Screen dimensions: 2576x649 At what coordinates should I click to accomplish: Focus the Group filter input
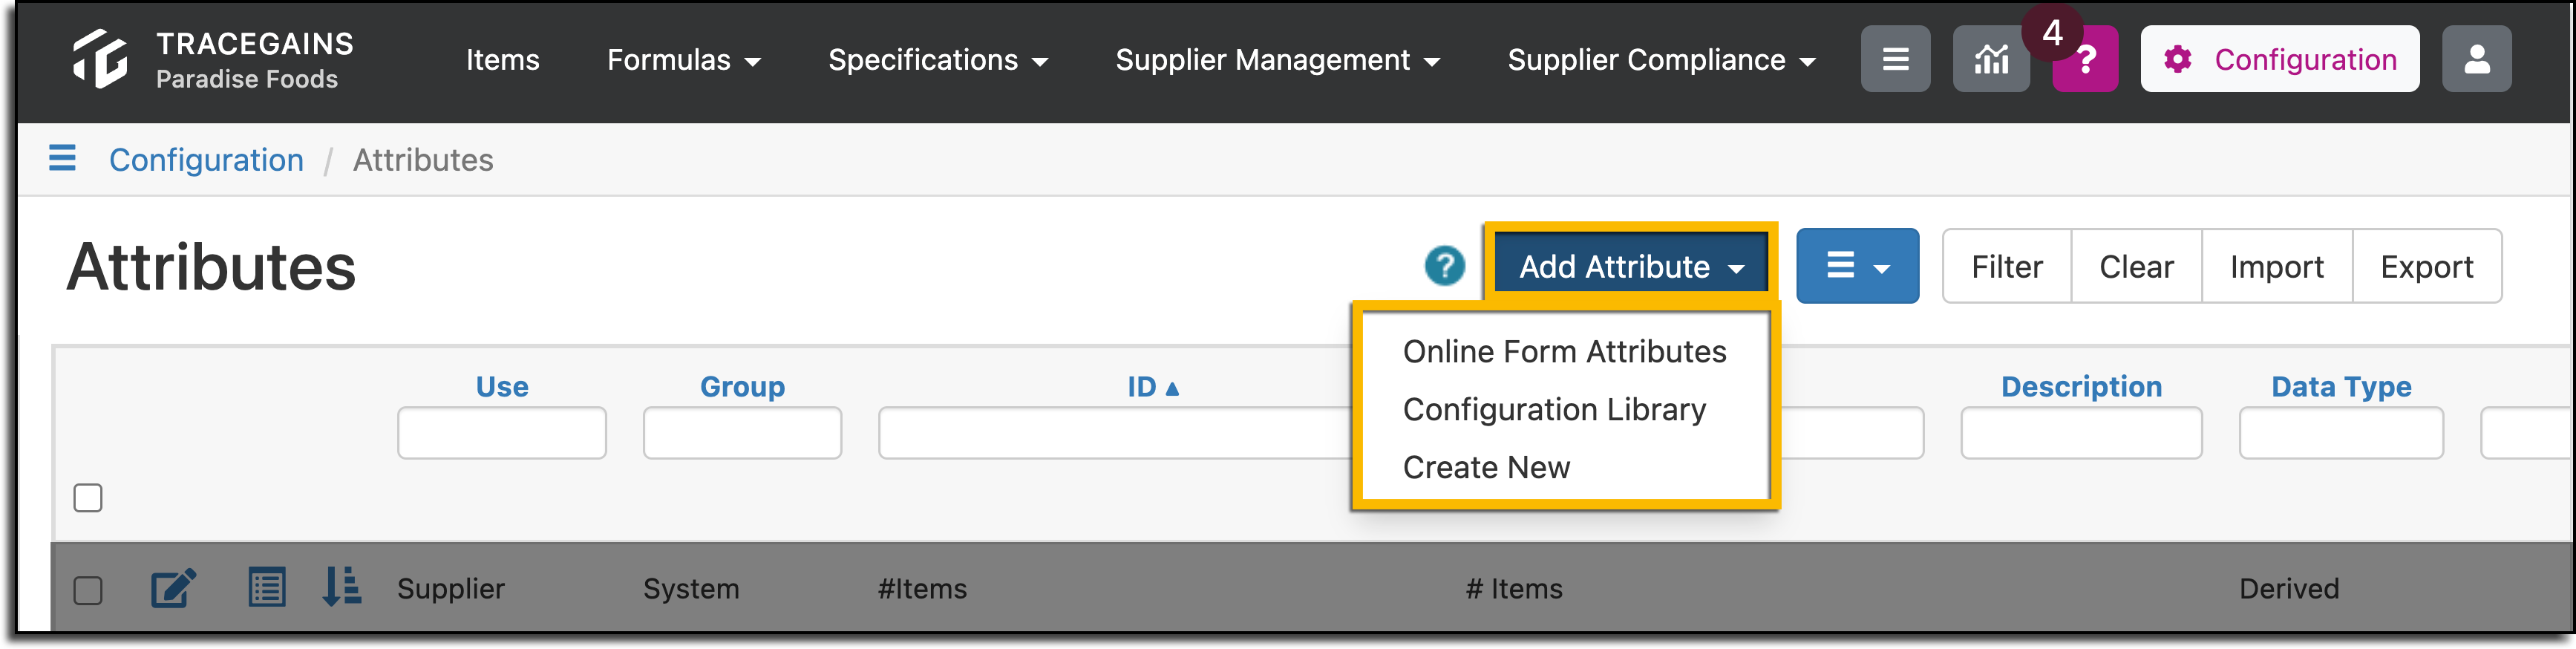(x=742, y=433)
